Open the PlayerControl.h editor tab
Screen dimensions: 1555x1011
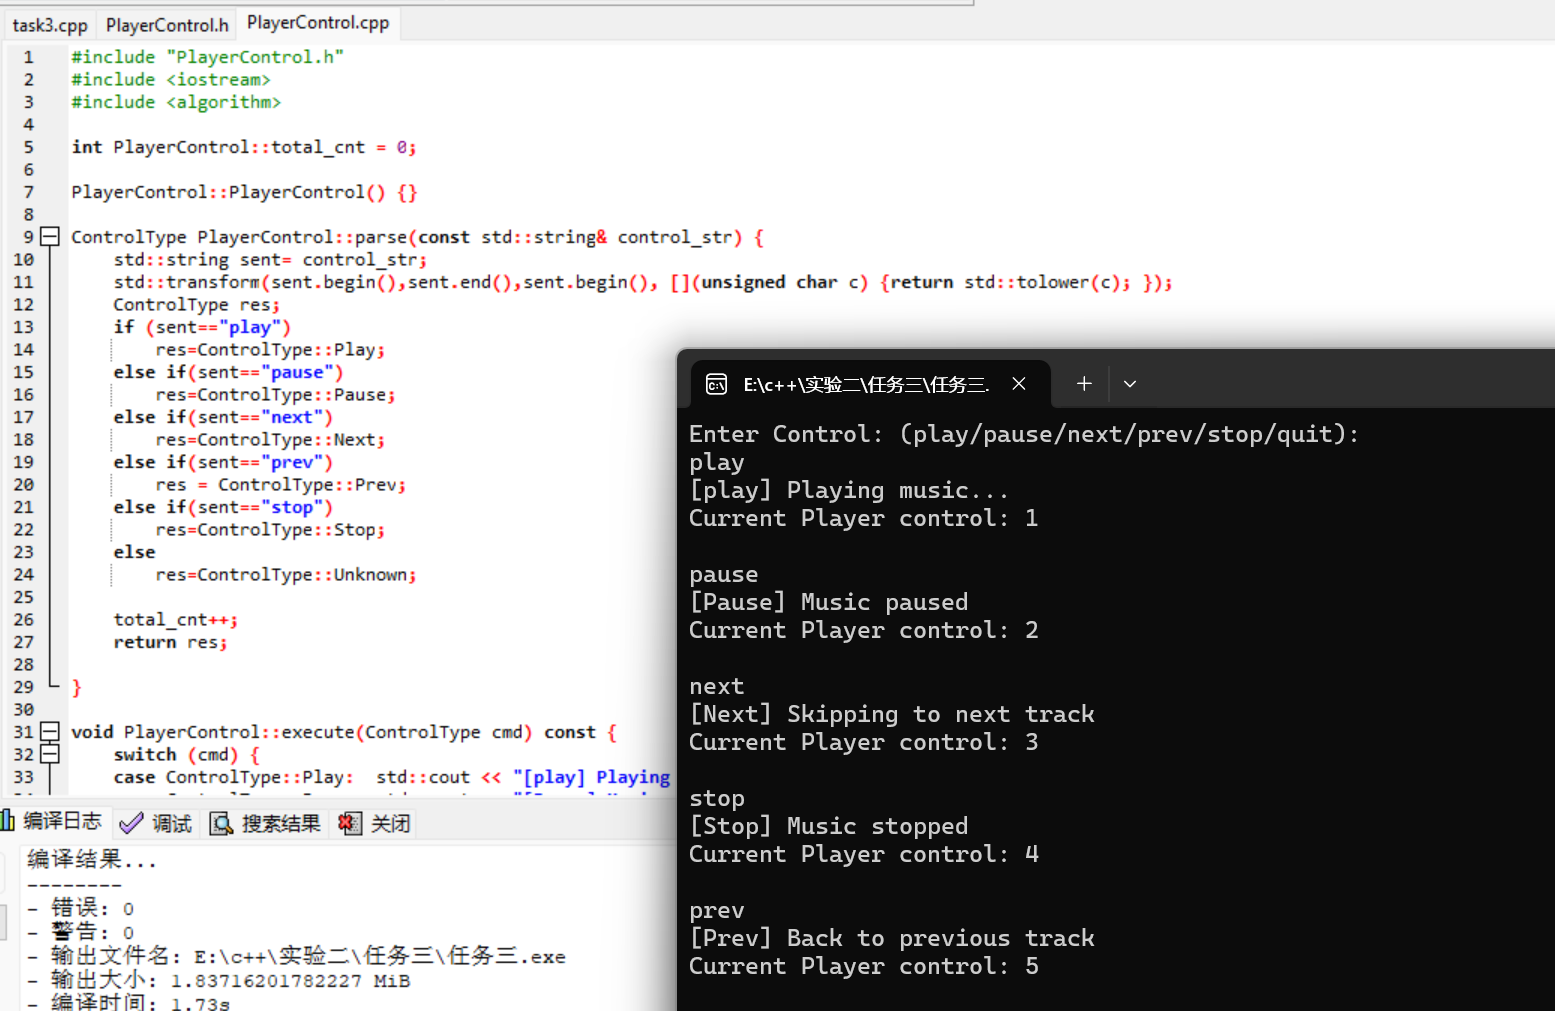click(x=167, y=25)
